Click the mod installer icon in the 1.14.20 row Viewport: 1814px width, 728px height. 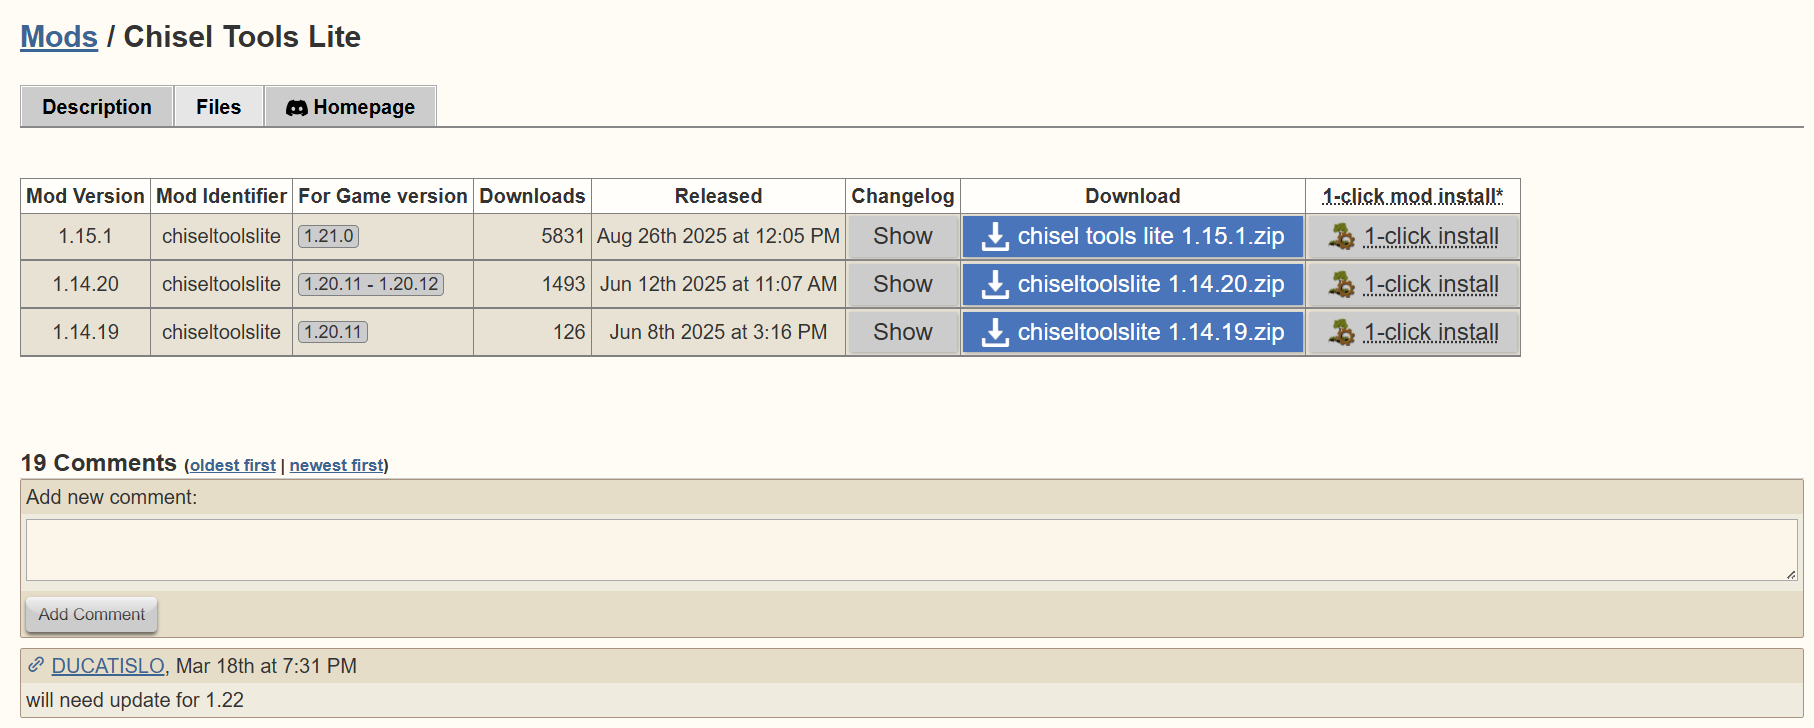(x=1341, y=285)
